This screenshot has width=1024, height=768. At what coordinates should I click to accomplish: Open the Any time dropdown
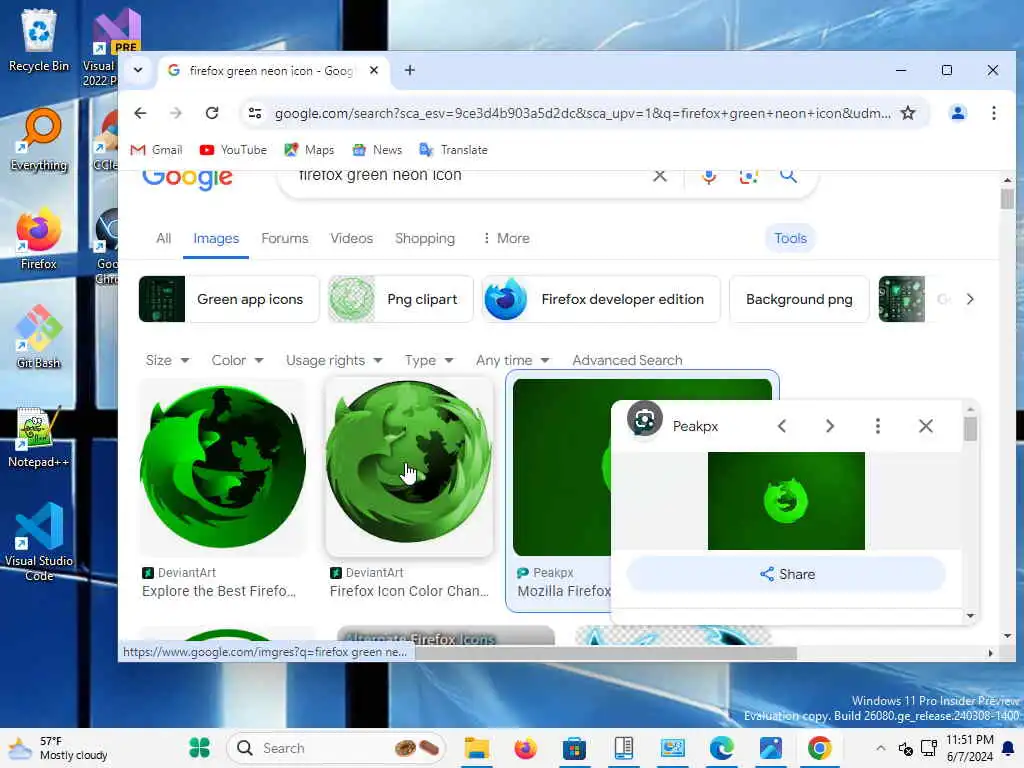[x=513, y=360]
